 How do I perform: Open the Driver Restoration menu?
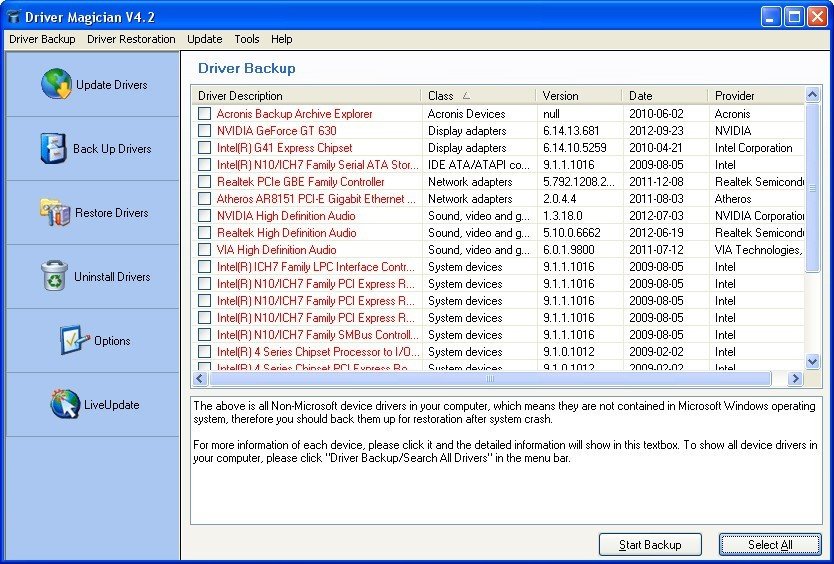coord(131,39)
